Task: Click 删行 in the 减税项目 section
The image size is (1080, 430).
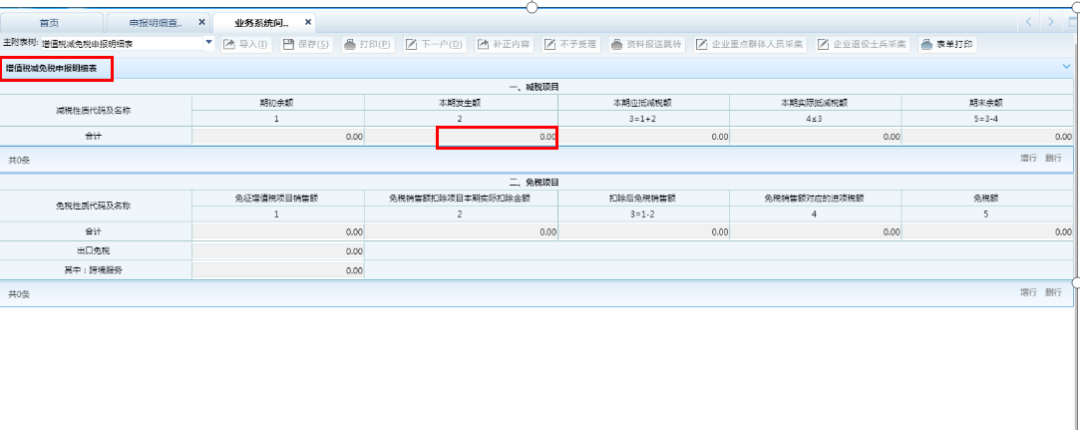Action: point(1053,158)
